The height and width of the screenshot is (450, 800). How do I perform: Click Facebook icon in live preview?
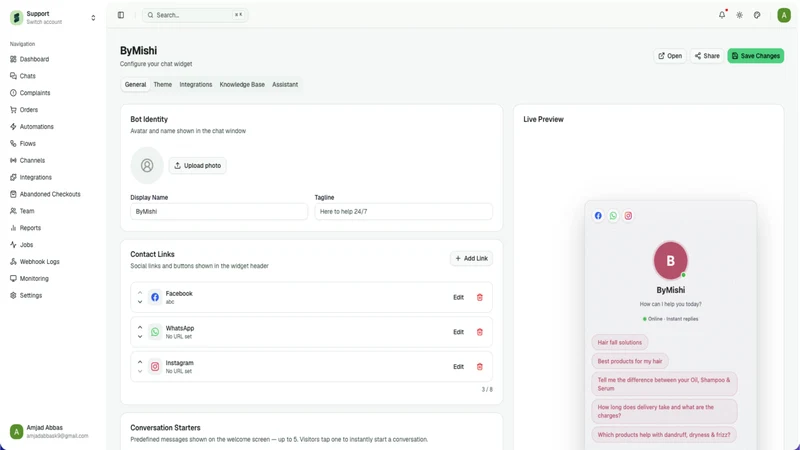pyautogui.click(x=598, y=216)
